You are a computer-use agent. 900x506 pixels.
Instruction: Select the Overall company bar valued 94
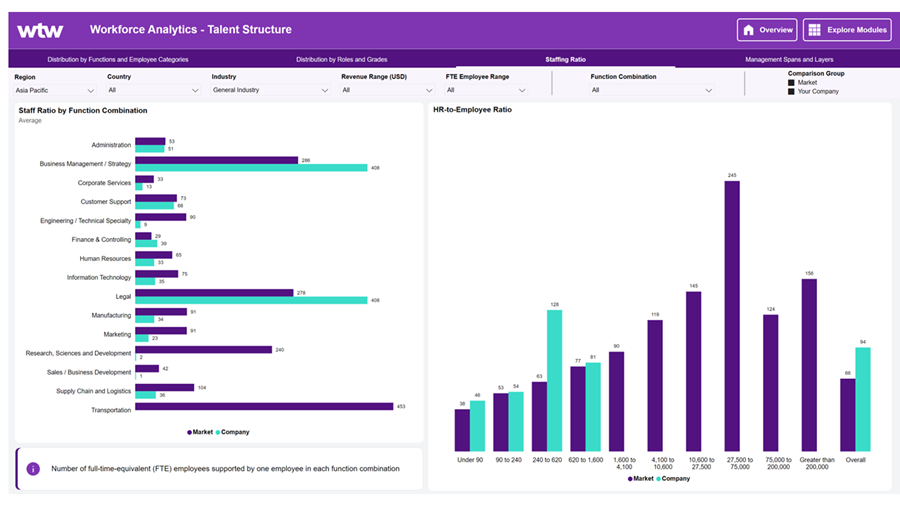pos(863,399)
